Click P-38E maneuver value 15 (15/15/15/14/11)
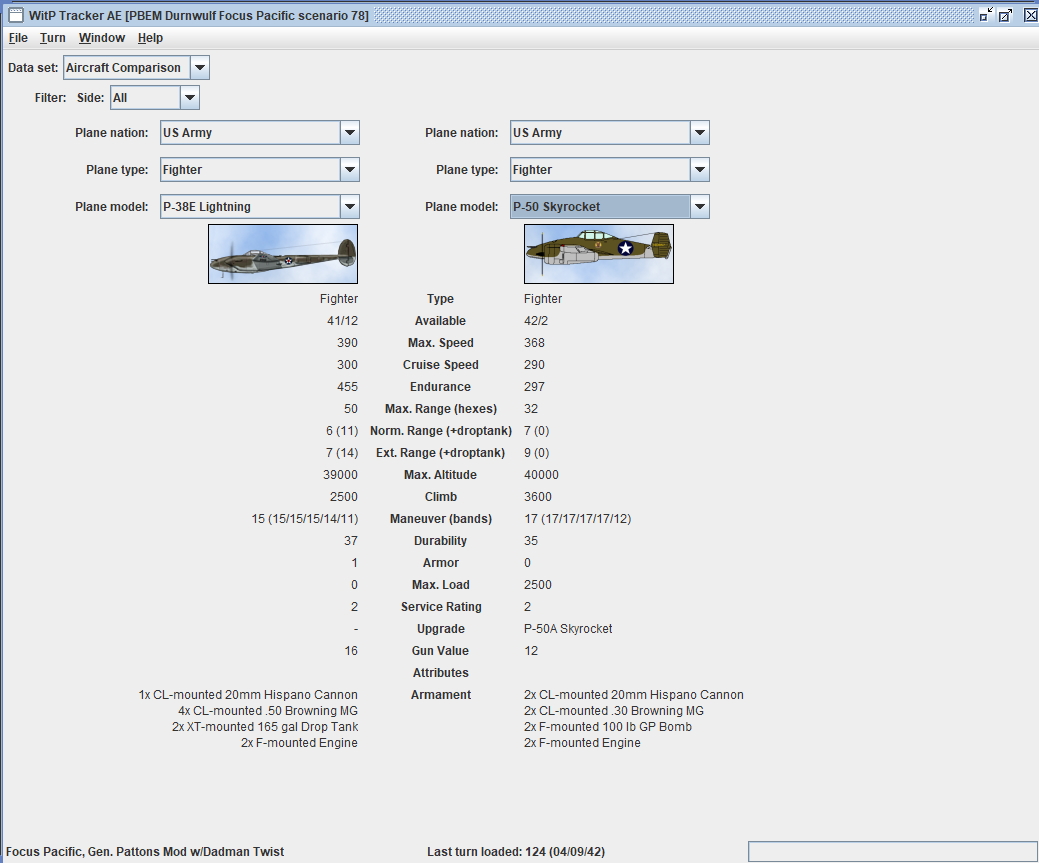Image resolution: width=1039 pixels, height=863 pixels. coord(305,518)
